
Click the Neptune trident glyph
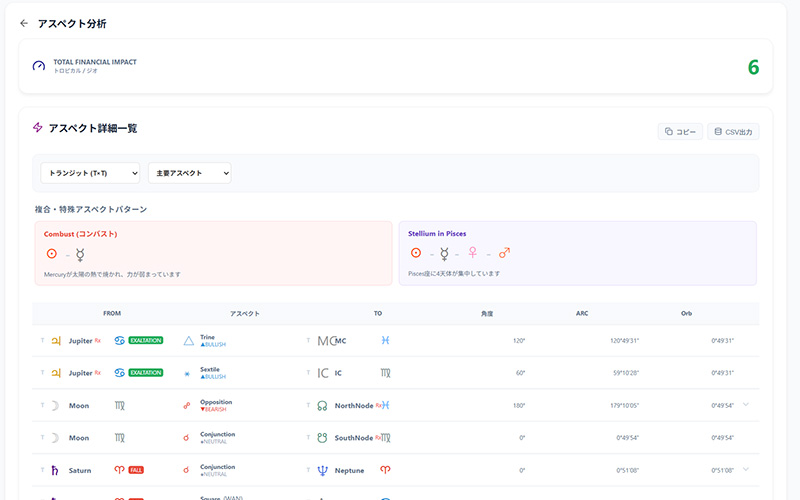(x=322, y=469)
